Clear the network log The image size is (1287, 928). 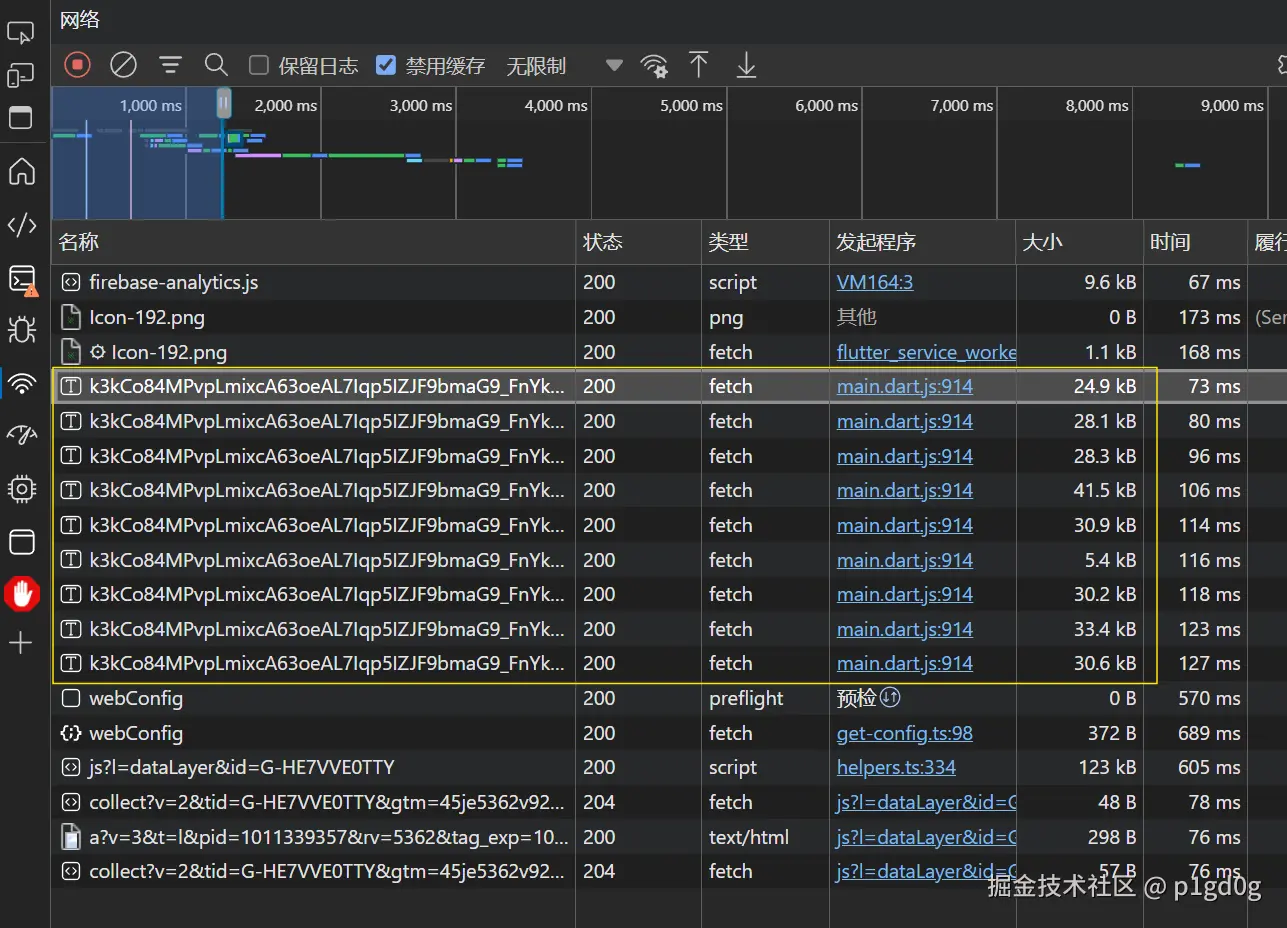[x=123, y=66]
